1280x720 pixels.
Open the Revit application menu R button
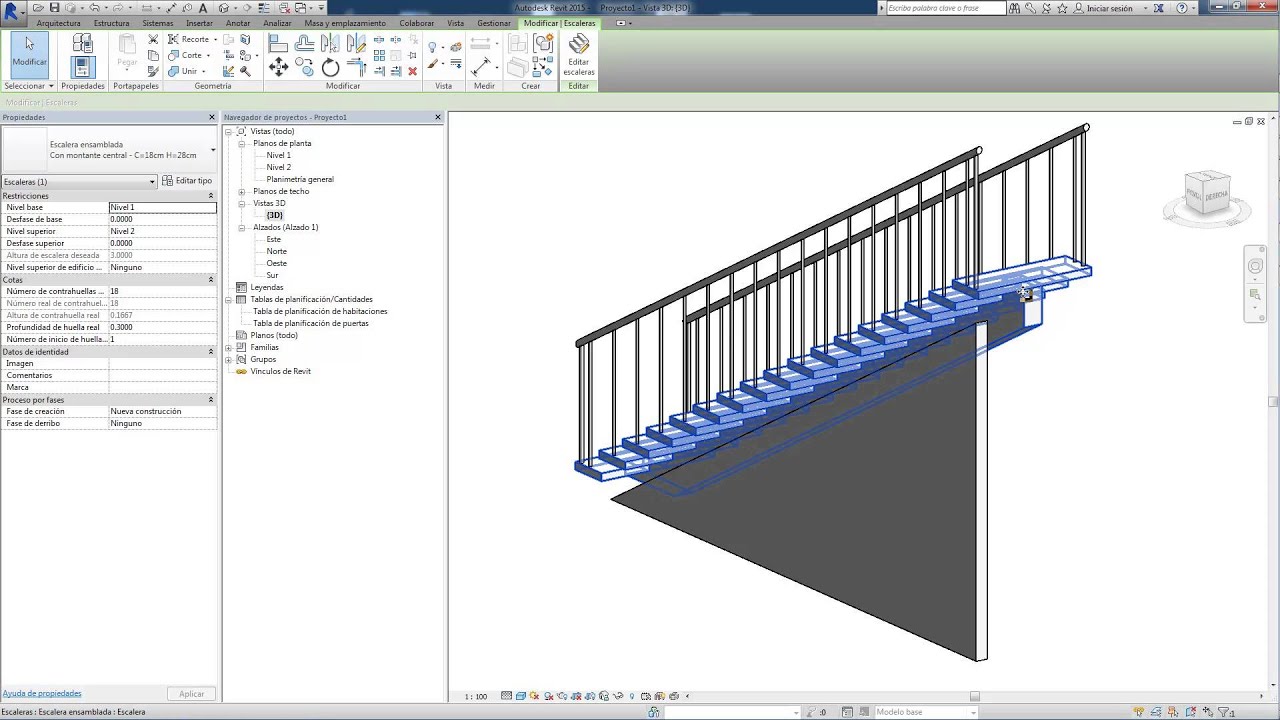pos(12,12)
